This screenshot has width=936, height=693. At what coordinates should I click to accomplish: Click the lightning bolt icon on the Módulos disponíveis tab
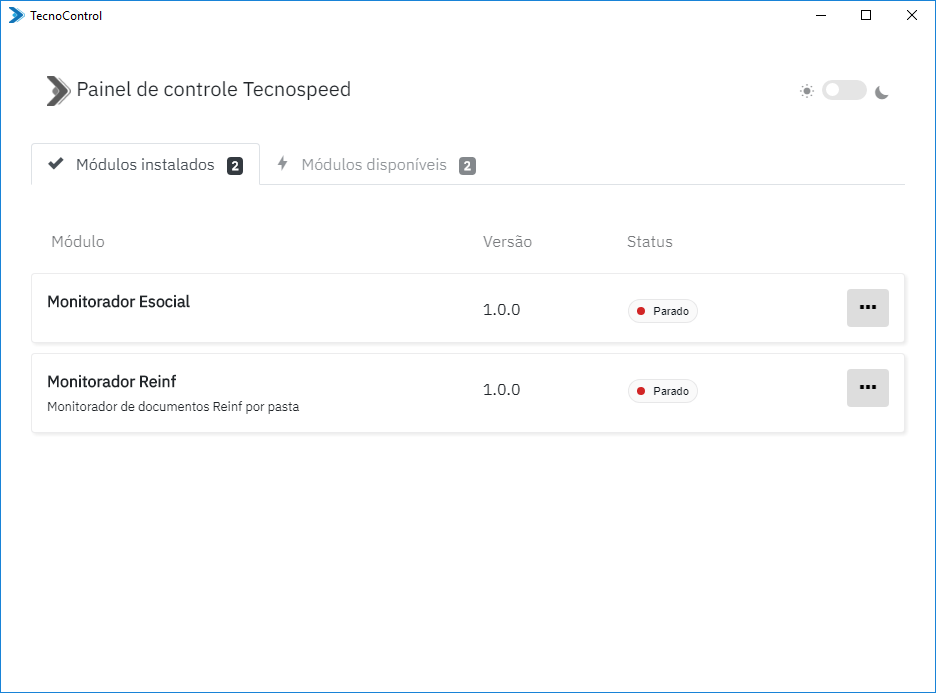(x=283, y=164)
